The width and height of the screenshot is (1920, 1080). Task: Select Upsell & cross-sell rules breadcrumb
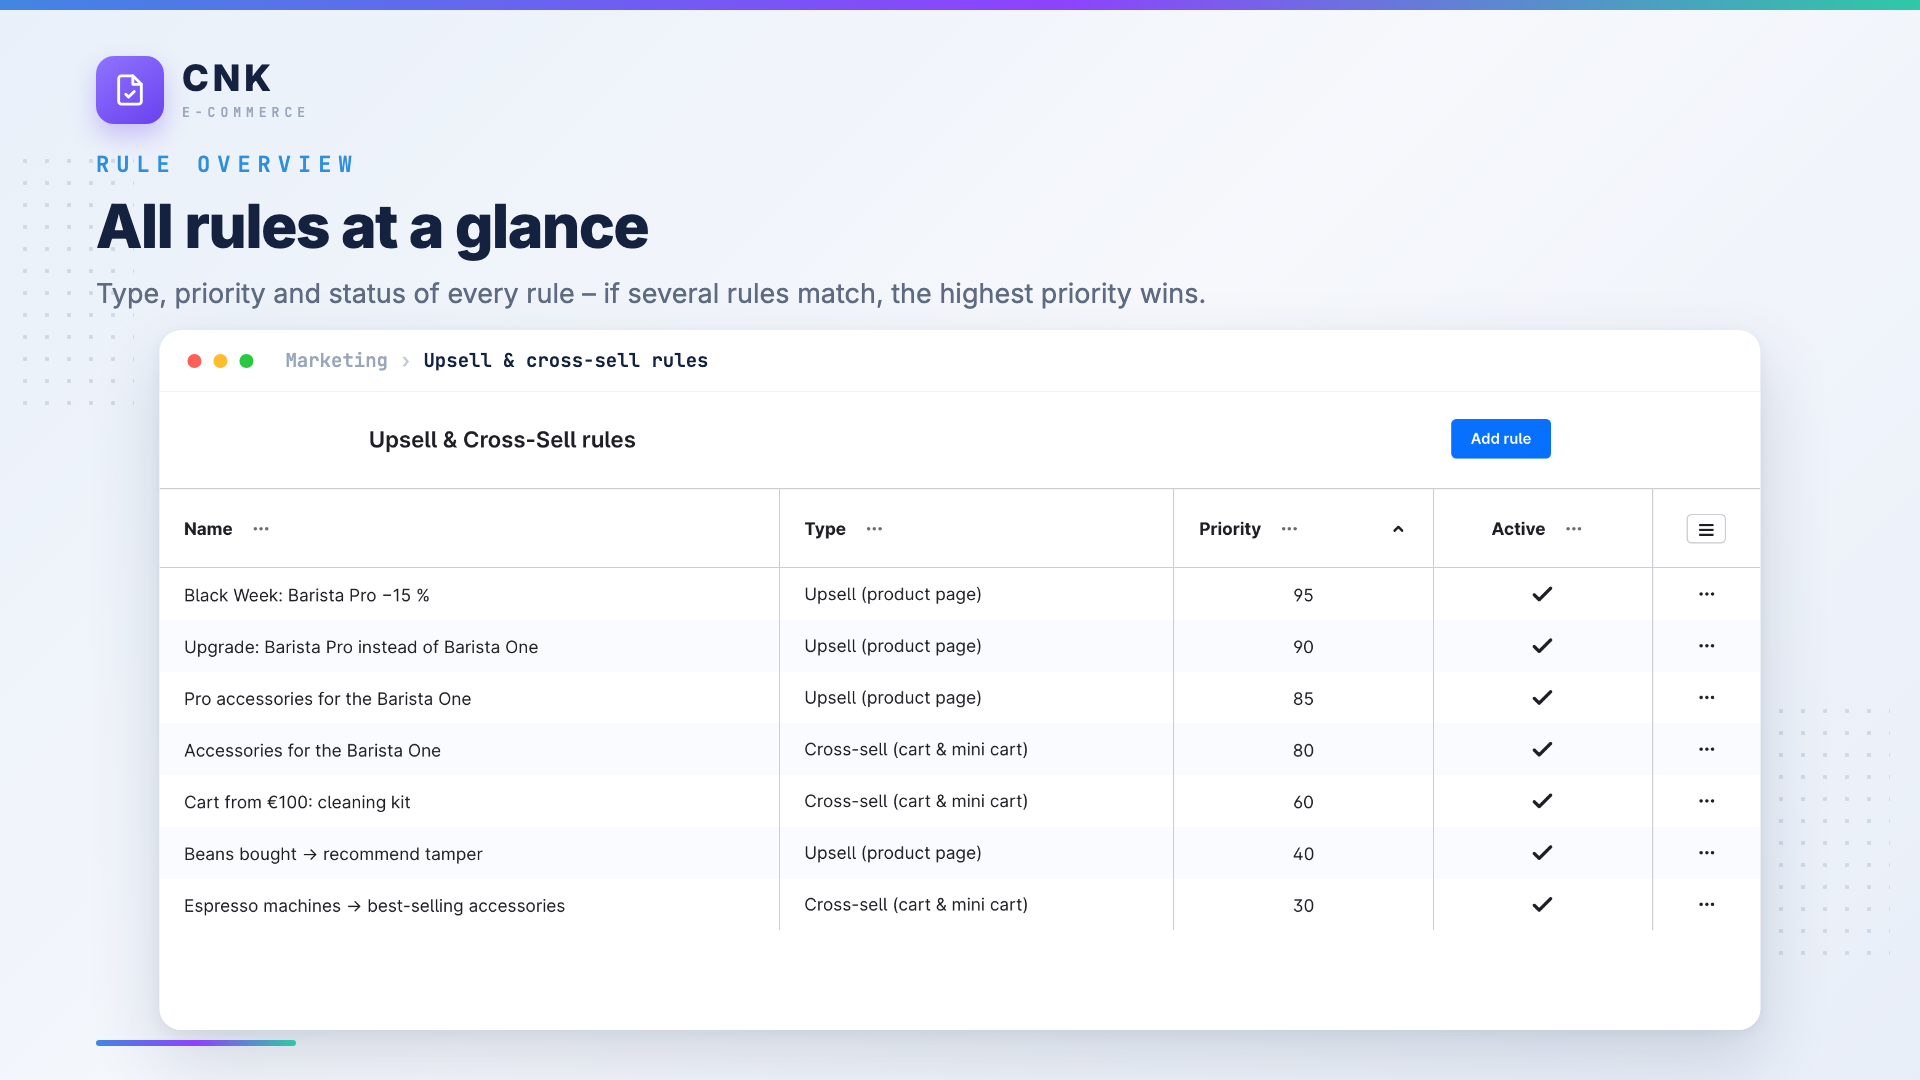pyautogui.click(x=565, y=360)
